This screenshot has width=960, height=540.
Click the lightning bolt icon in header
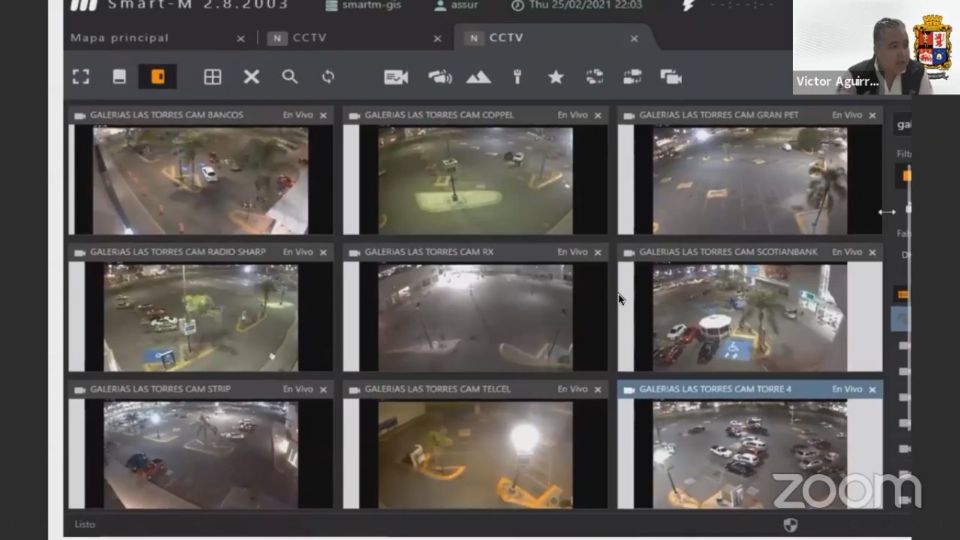688,6
